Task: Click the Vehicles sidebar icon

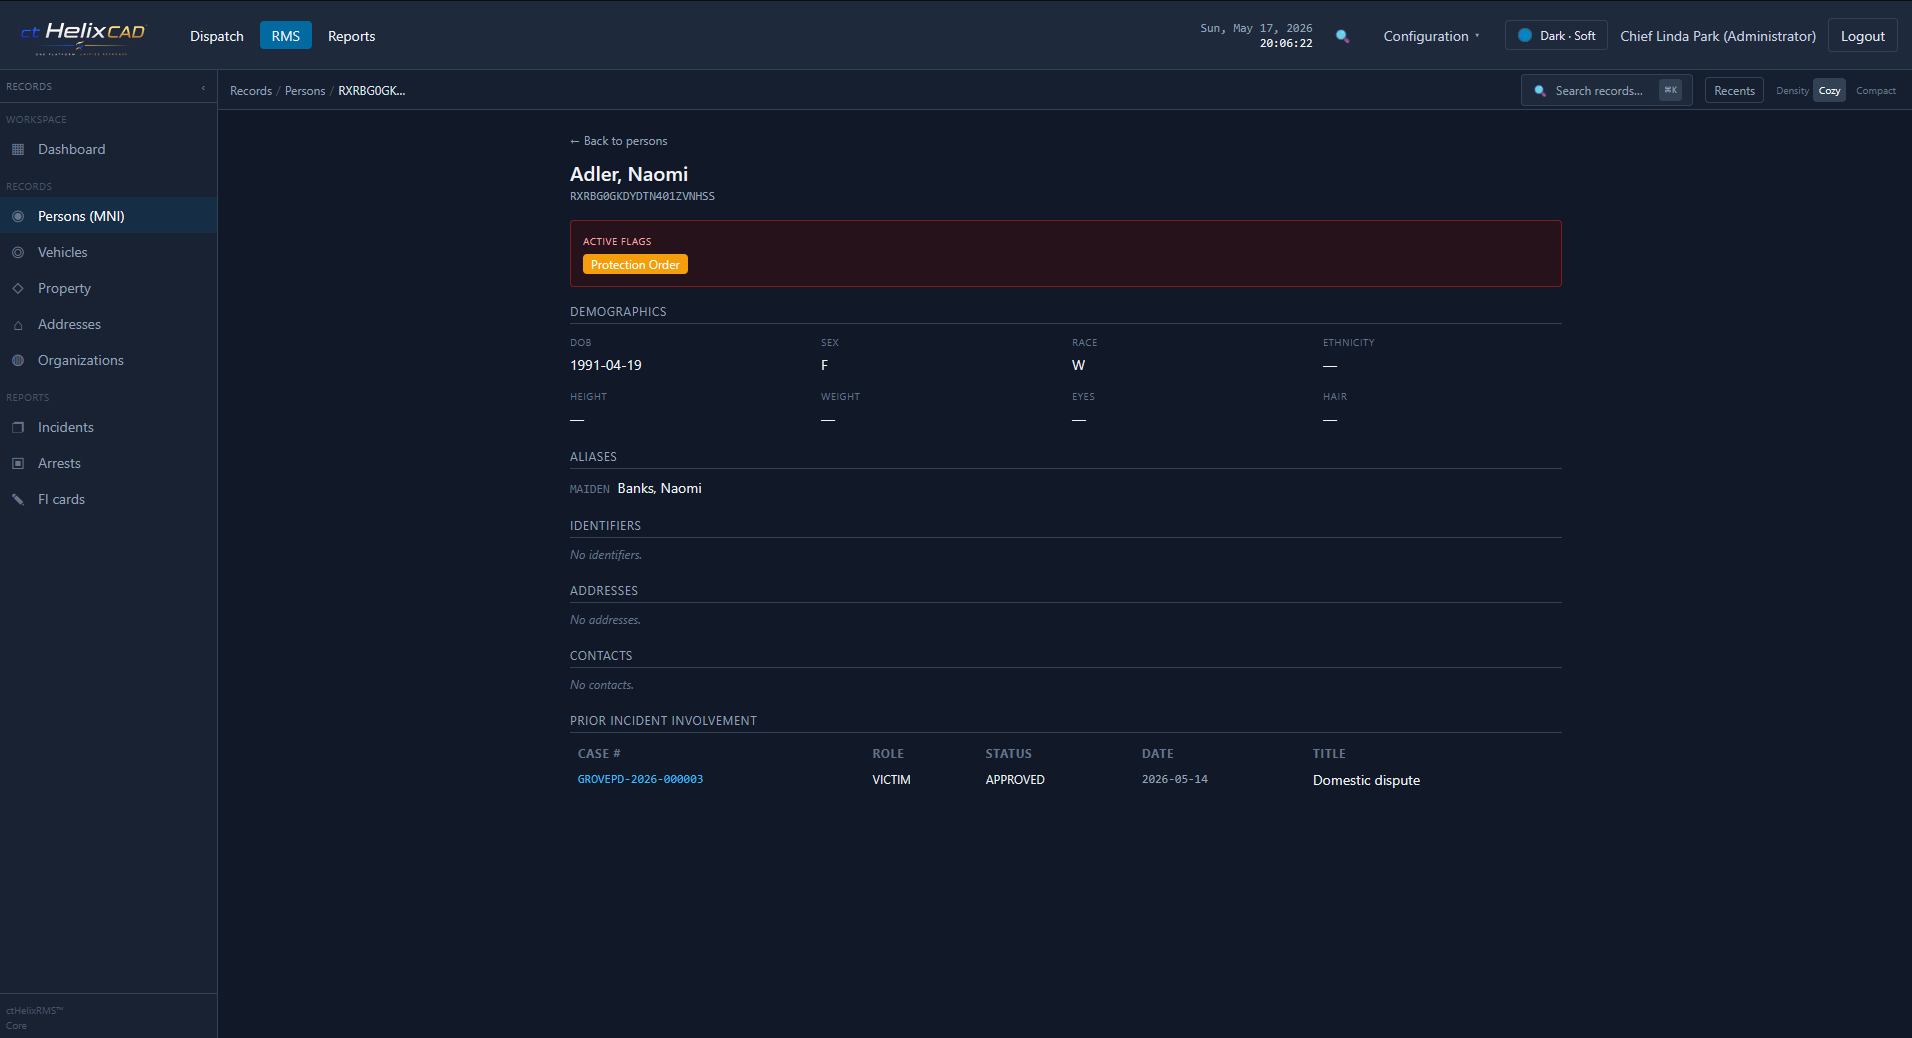Action: coord(18,252)
